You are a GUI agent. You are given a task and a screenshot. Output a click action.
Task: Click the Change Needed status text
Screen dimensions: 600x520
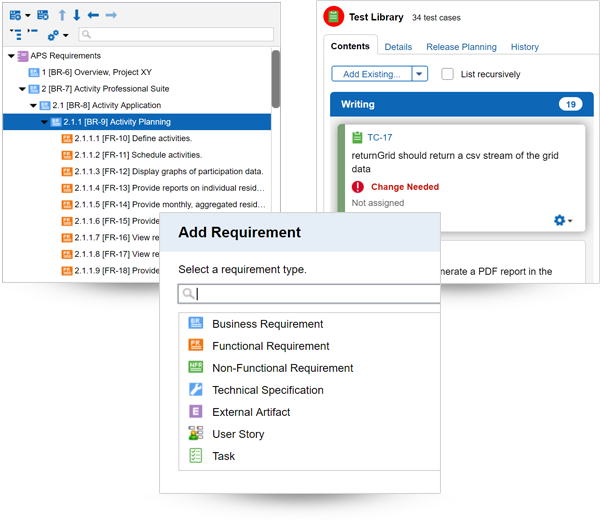(x=405, y=187)
